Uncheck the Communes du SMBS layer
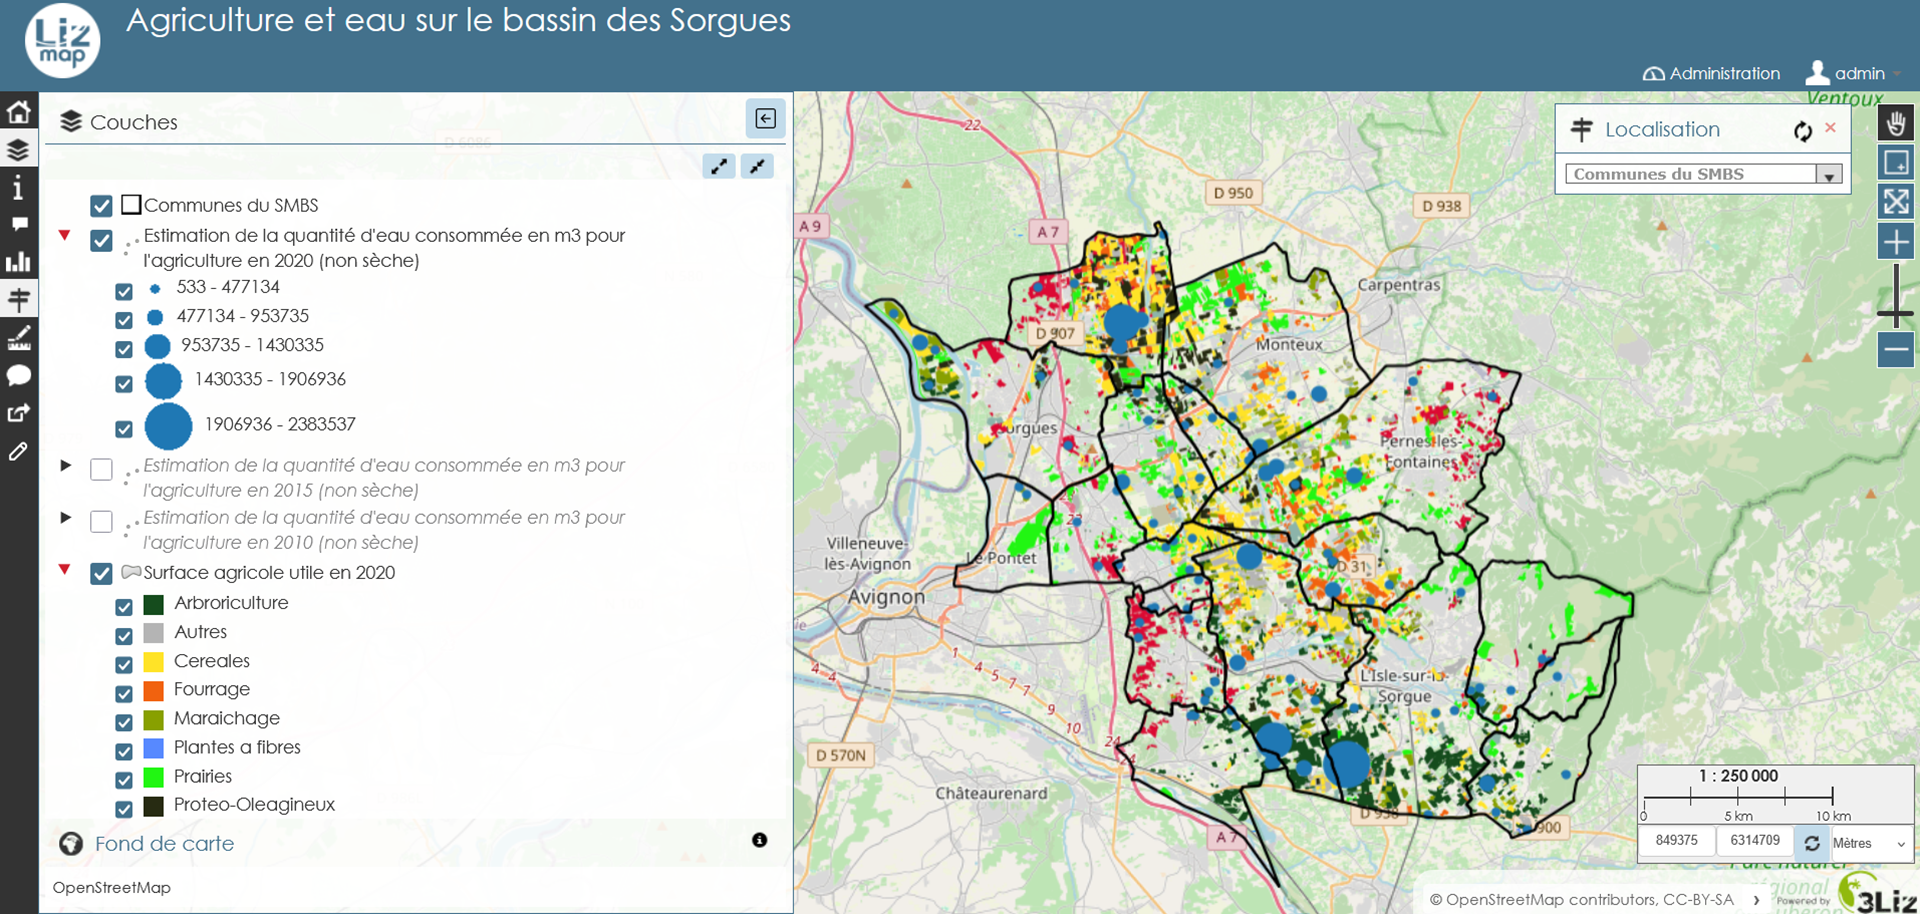The height and width of the screenshot is (914, 1920). [101, 206]
